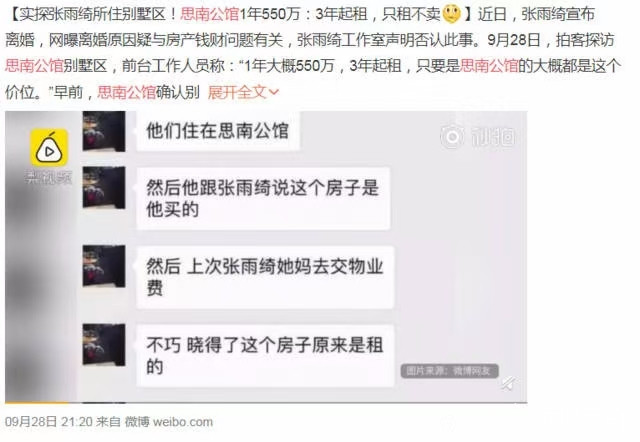
Task: Click the chevron after 展开全文
Action: [274, 93]
